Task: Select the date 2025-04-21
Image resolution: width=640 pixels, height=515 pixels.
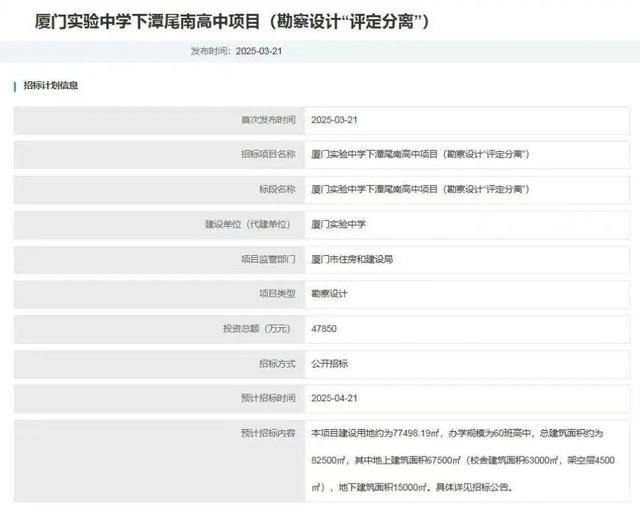Action: [x=334, y=398]
